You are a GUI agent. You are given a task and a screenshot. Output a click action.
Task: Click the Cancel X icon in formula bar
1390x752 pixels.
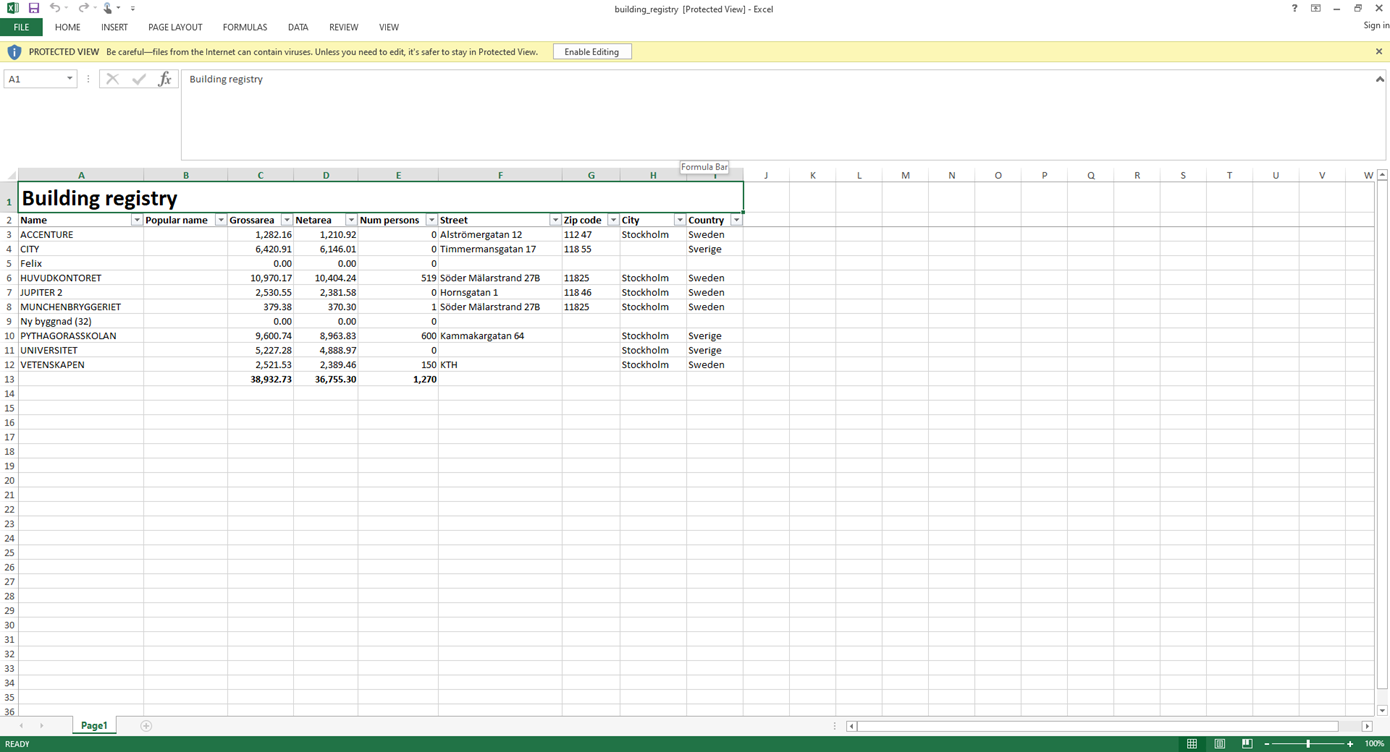112,79
